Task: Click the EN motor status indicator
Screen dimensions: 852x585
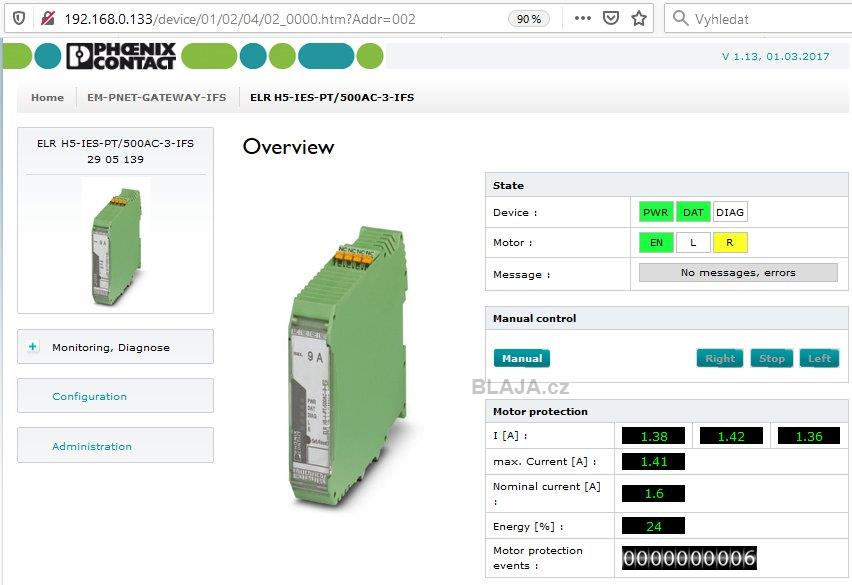Action: point(656,243)
